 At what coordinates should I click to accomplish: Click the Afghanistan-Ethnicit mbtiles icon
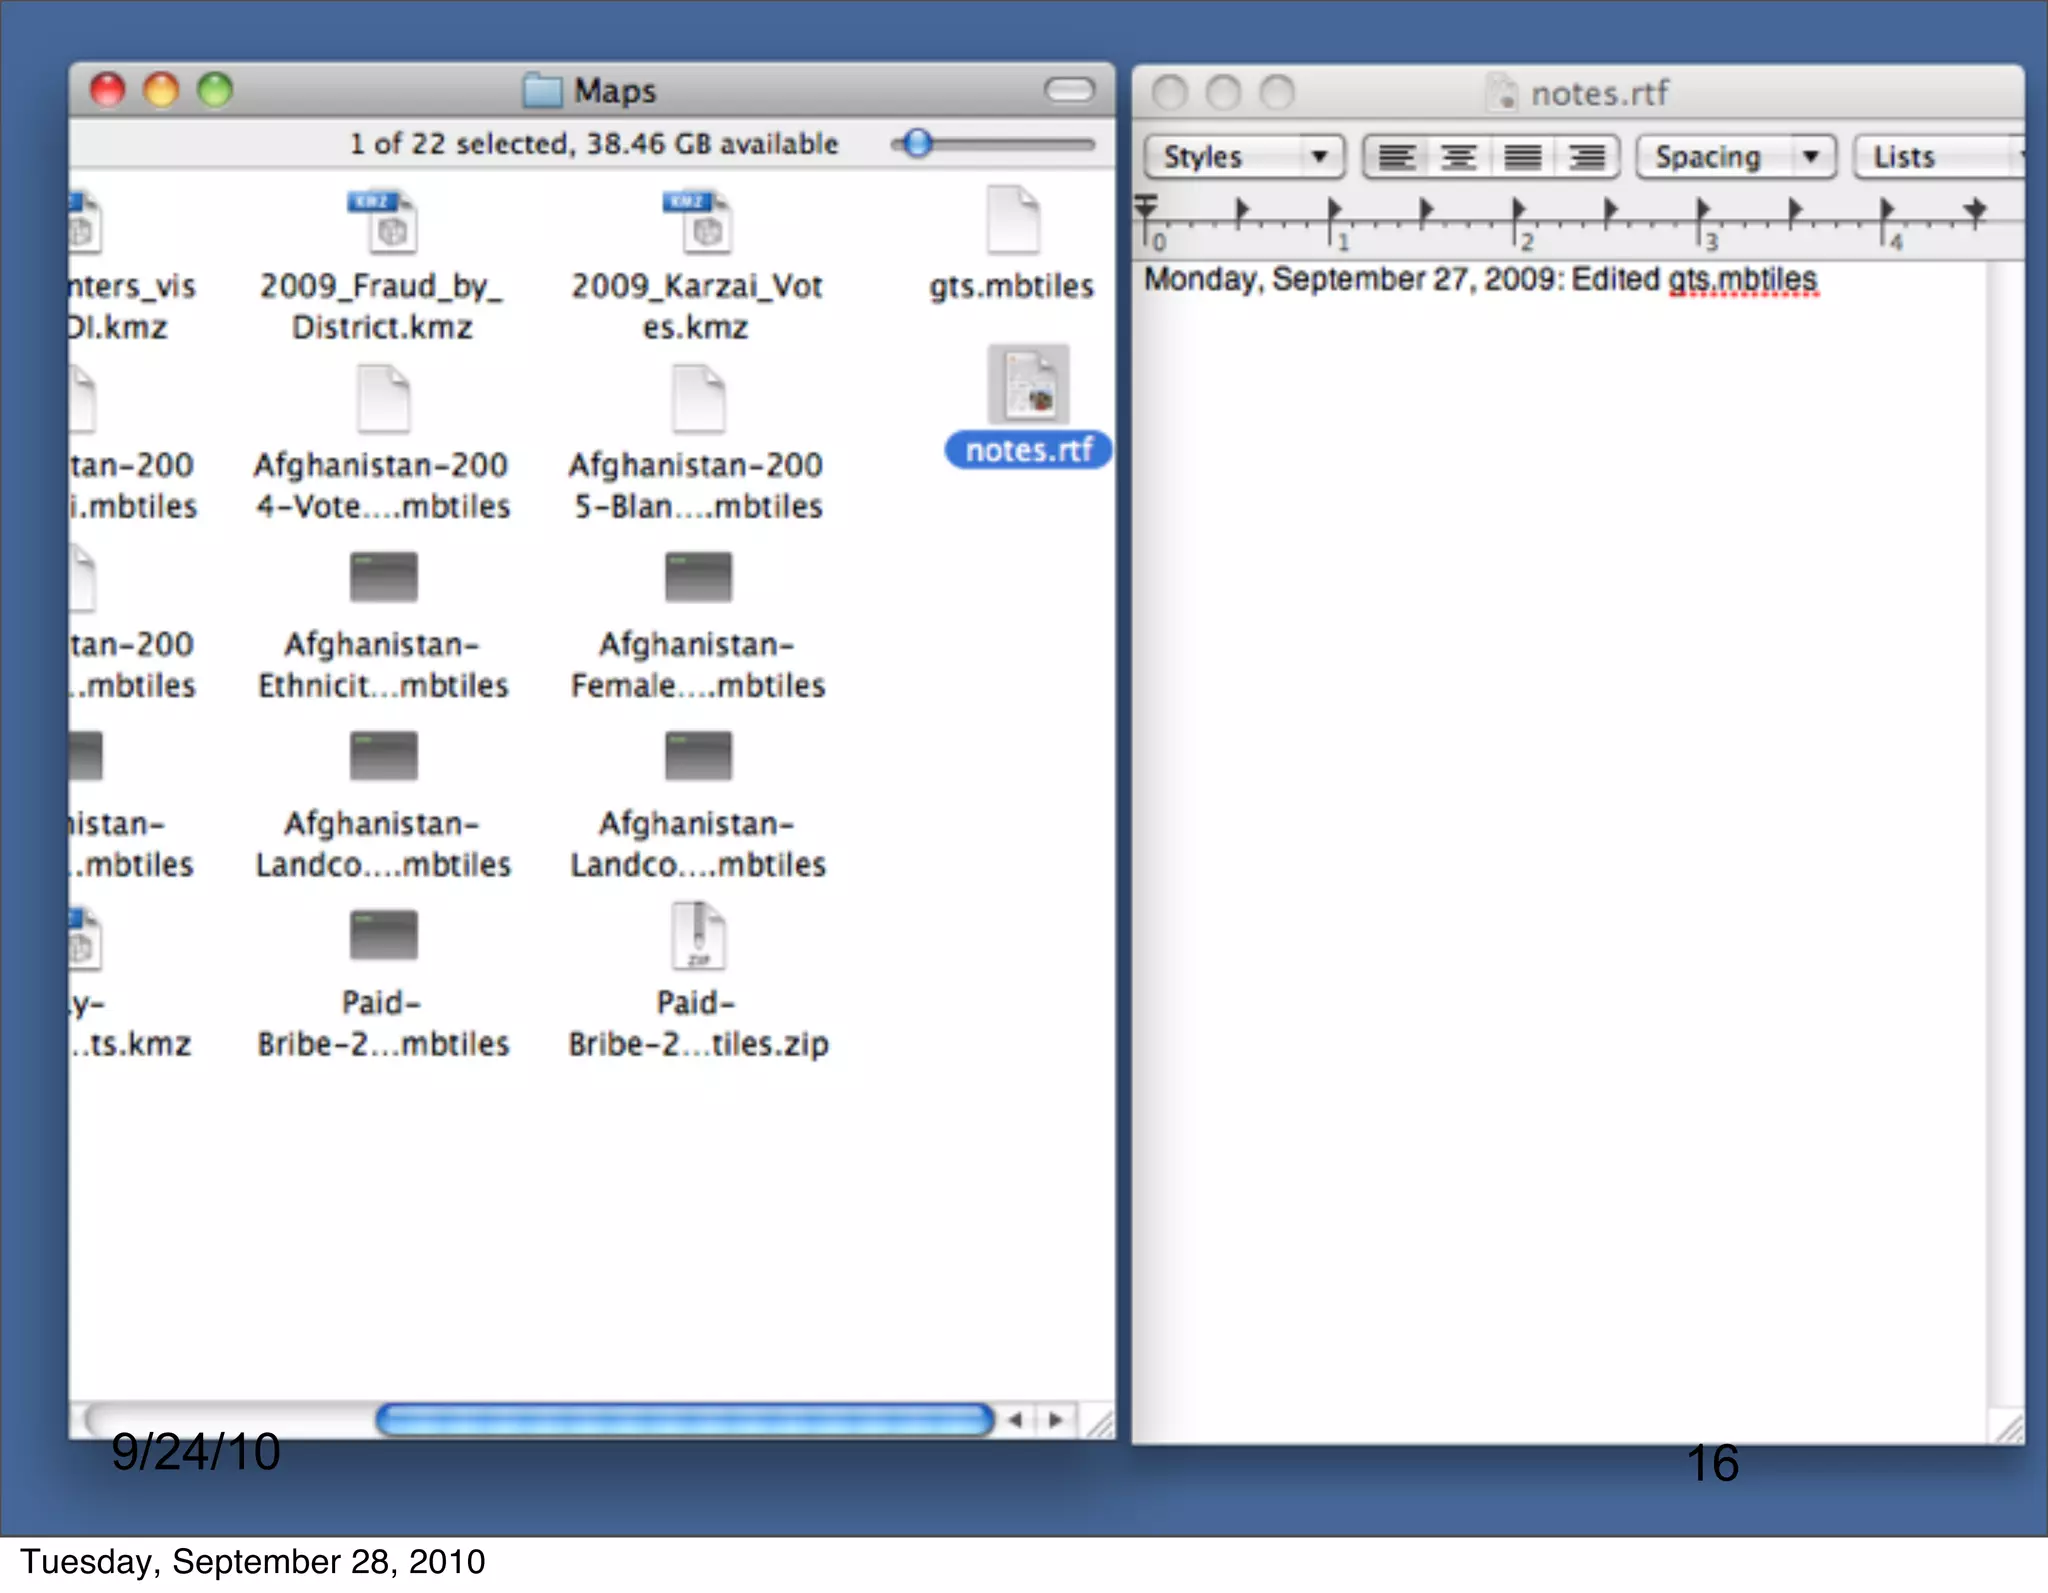[383, 577]
